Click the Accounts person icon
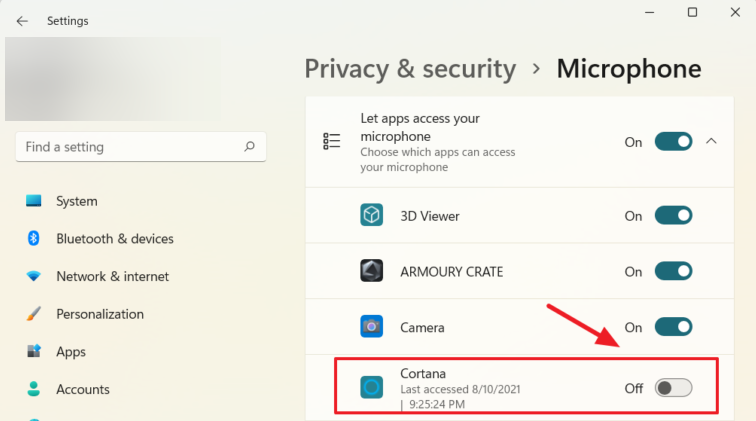This screenshot has width=756, height=421. (x=33, y=389)
